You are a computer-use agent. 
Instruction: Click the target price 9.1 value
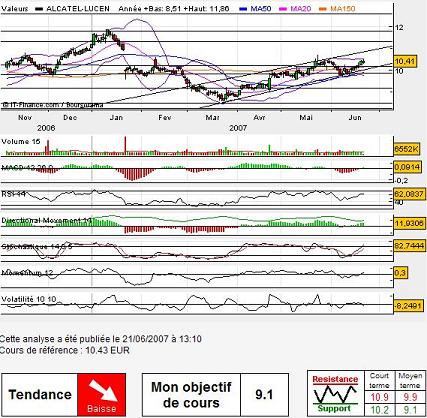point(264,395)
